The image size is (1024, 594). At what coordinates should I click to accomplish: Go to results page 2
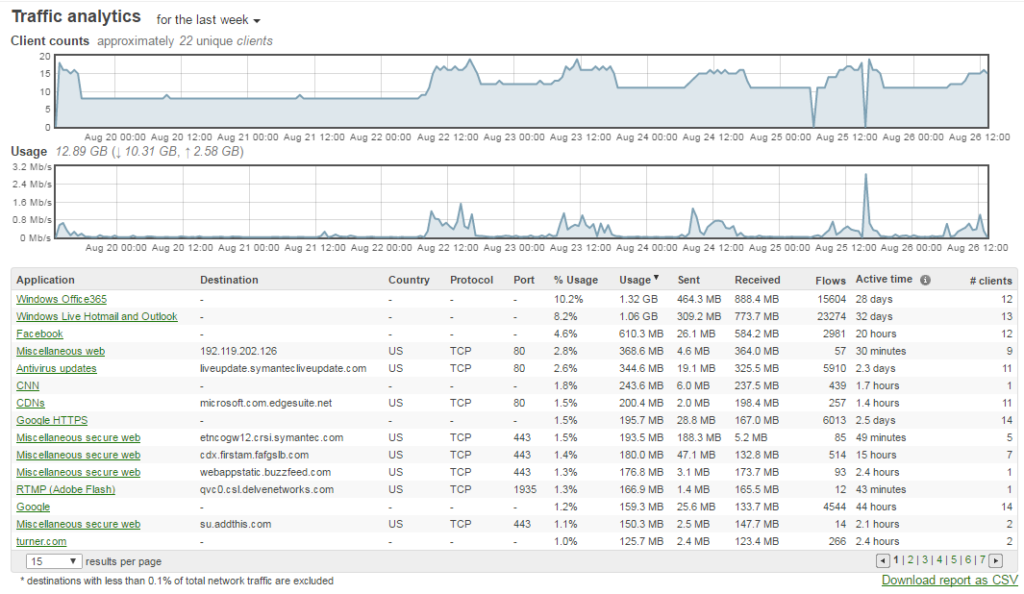pos(910,560)
